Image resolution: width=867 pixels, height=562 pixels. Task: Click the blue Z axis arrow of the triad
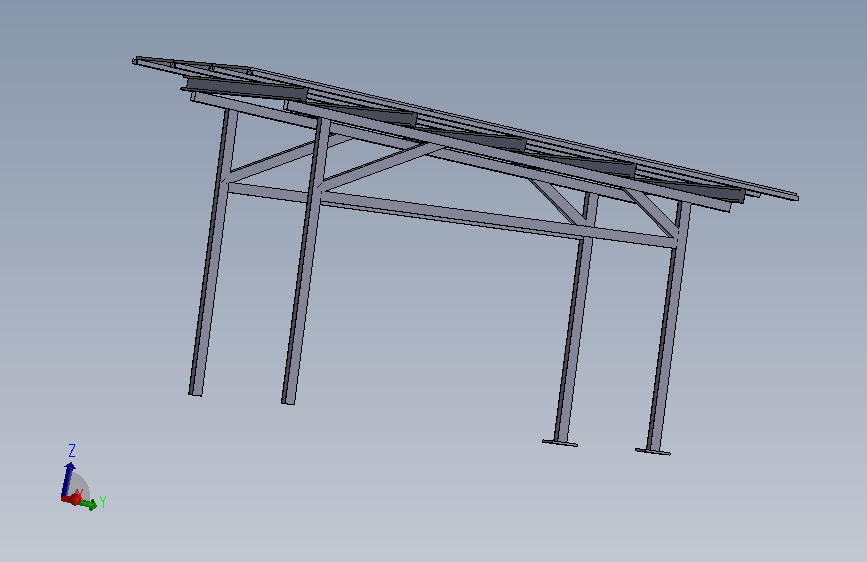[67, 479]
